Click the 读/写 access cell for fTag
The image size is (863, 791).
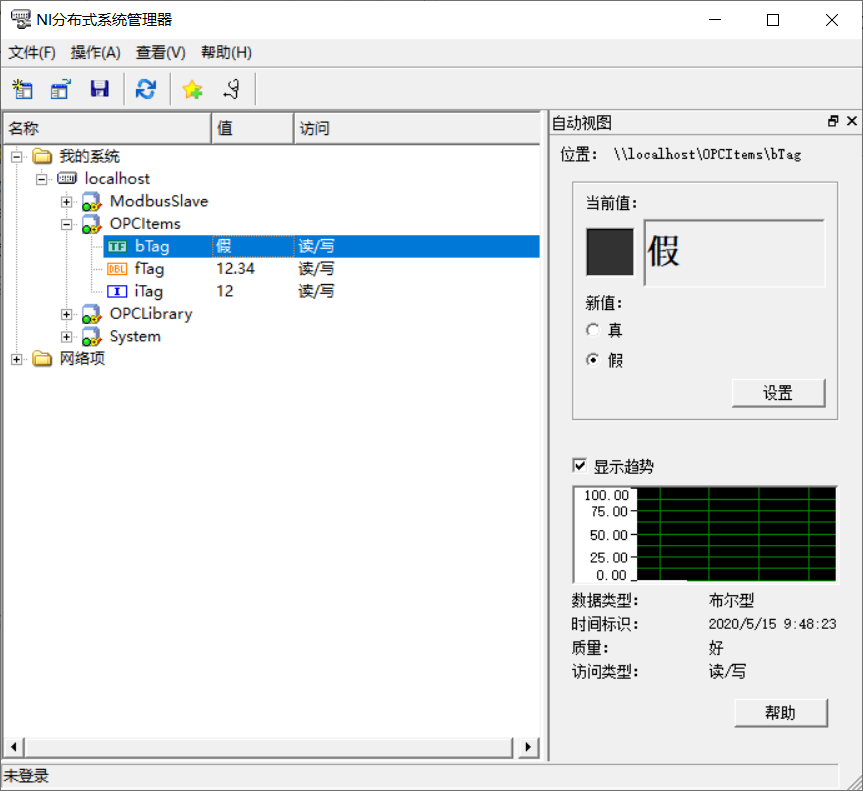pos(316,269)
